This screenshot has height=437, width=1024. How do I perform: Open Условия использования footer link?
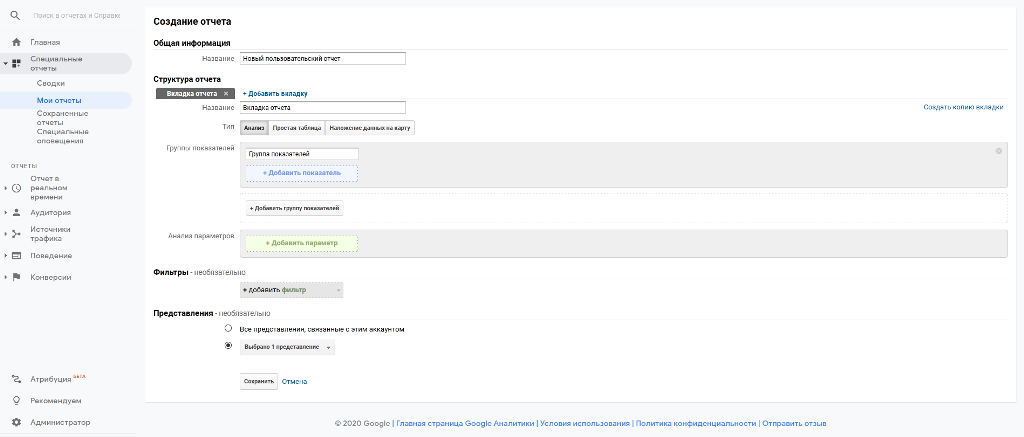(x=584, y=423)
